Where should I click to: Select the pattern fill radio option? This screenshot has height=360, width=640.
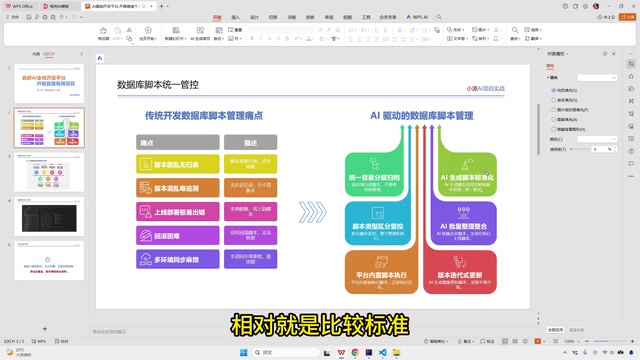point(553,120)
